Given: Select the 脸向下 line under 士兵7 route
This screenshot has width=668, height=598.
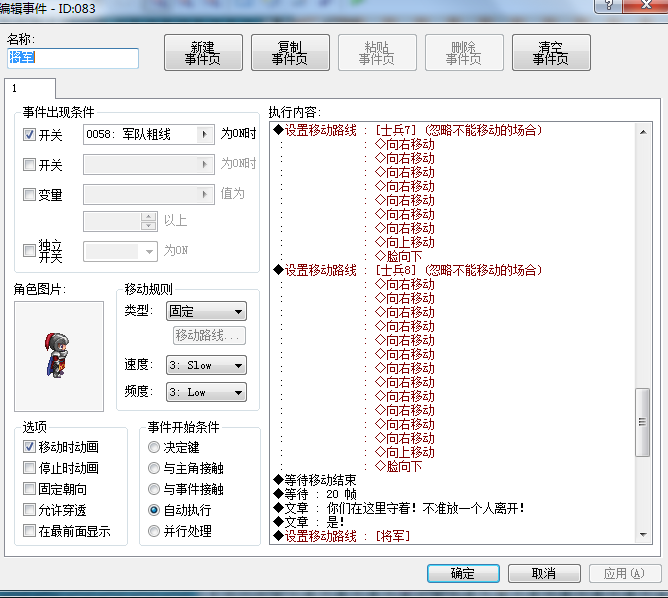Looking at the screenshot, I should [399, 256].
